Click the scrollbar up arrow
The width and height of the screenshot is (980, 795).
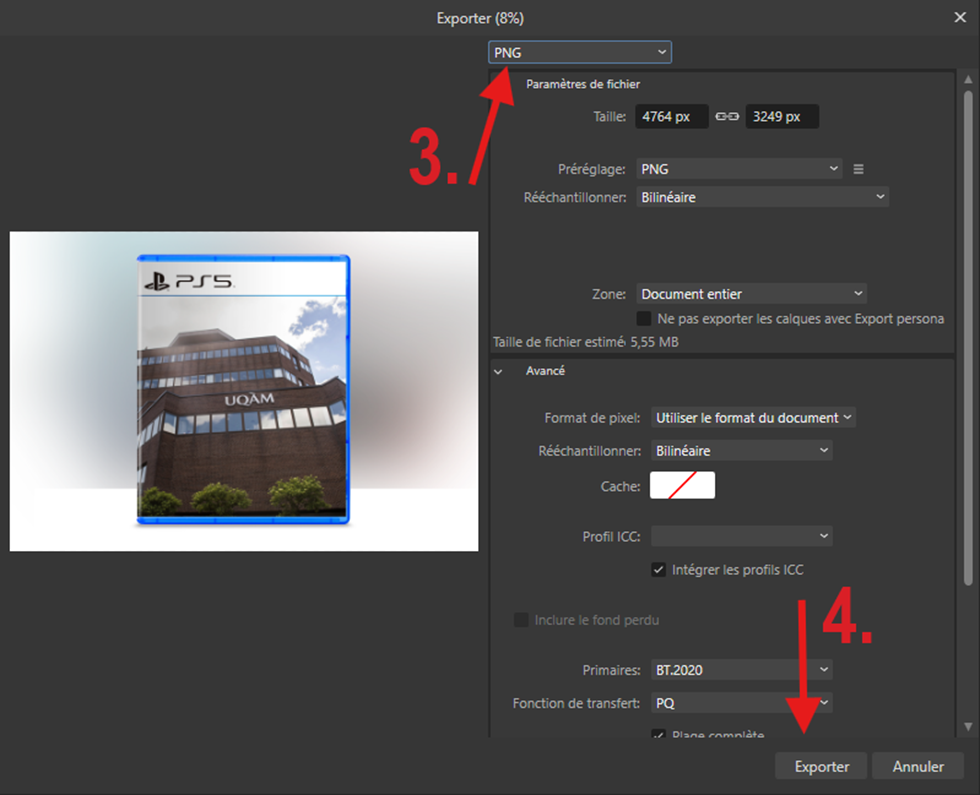coord(967,79)
